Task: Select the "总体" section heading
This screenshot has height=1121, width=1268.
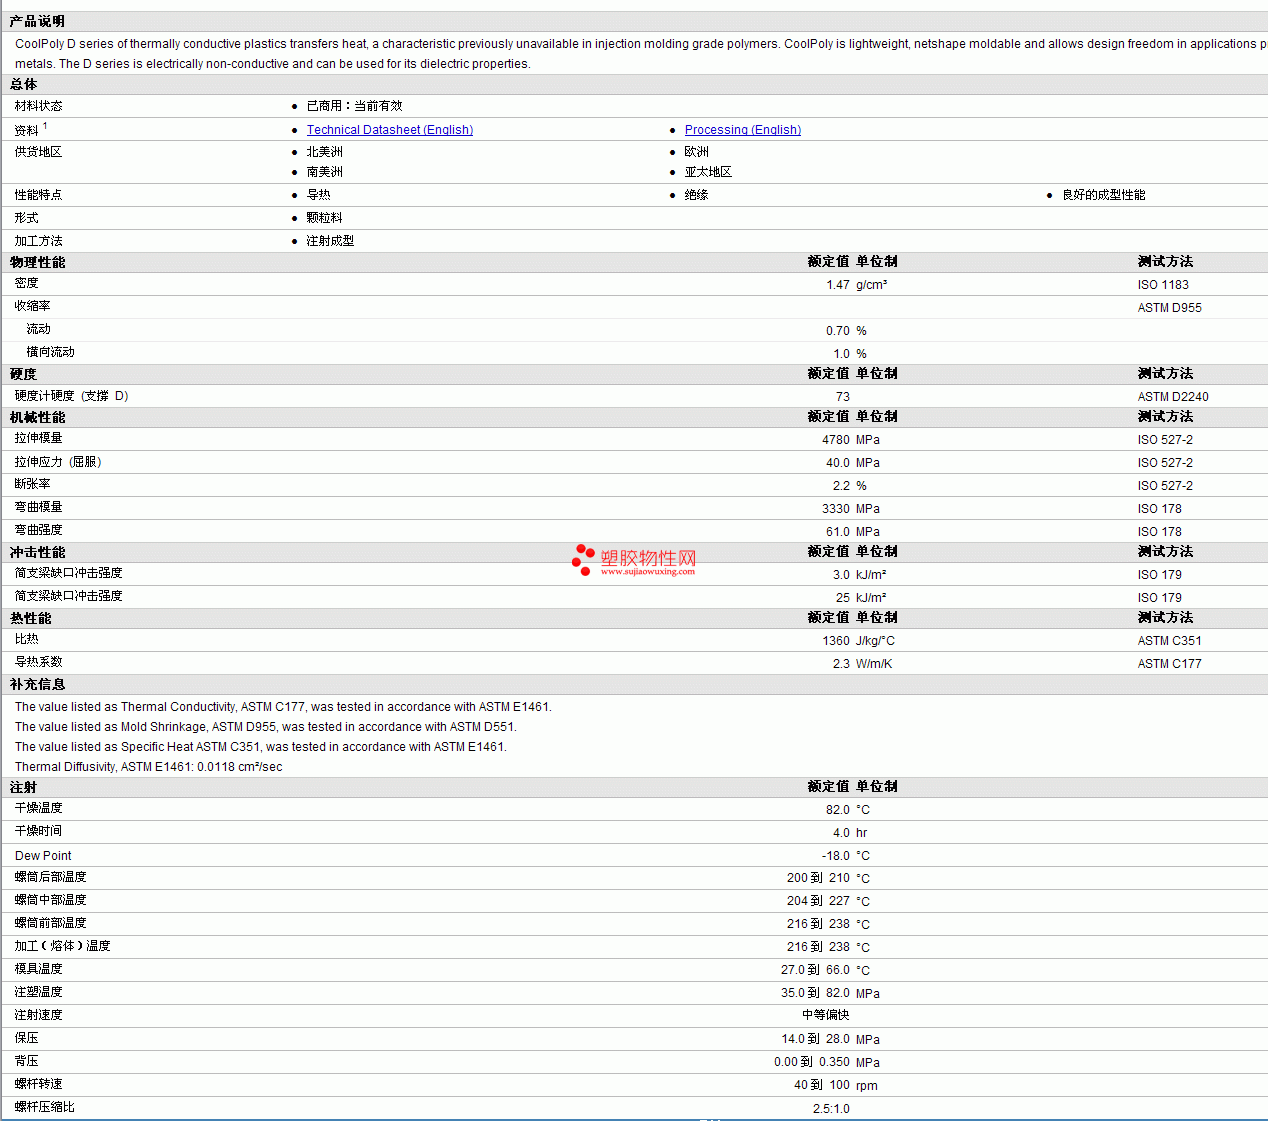Action: [x=24, y=85]
